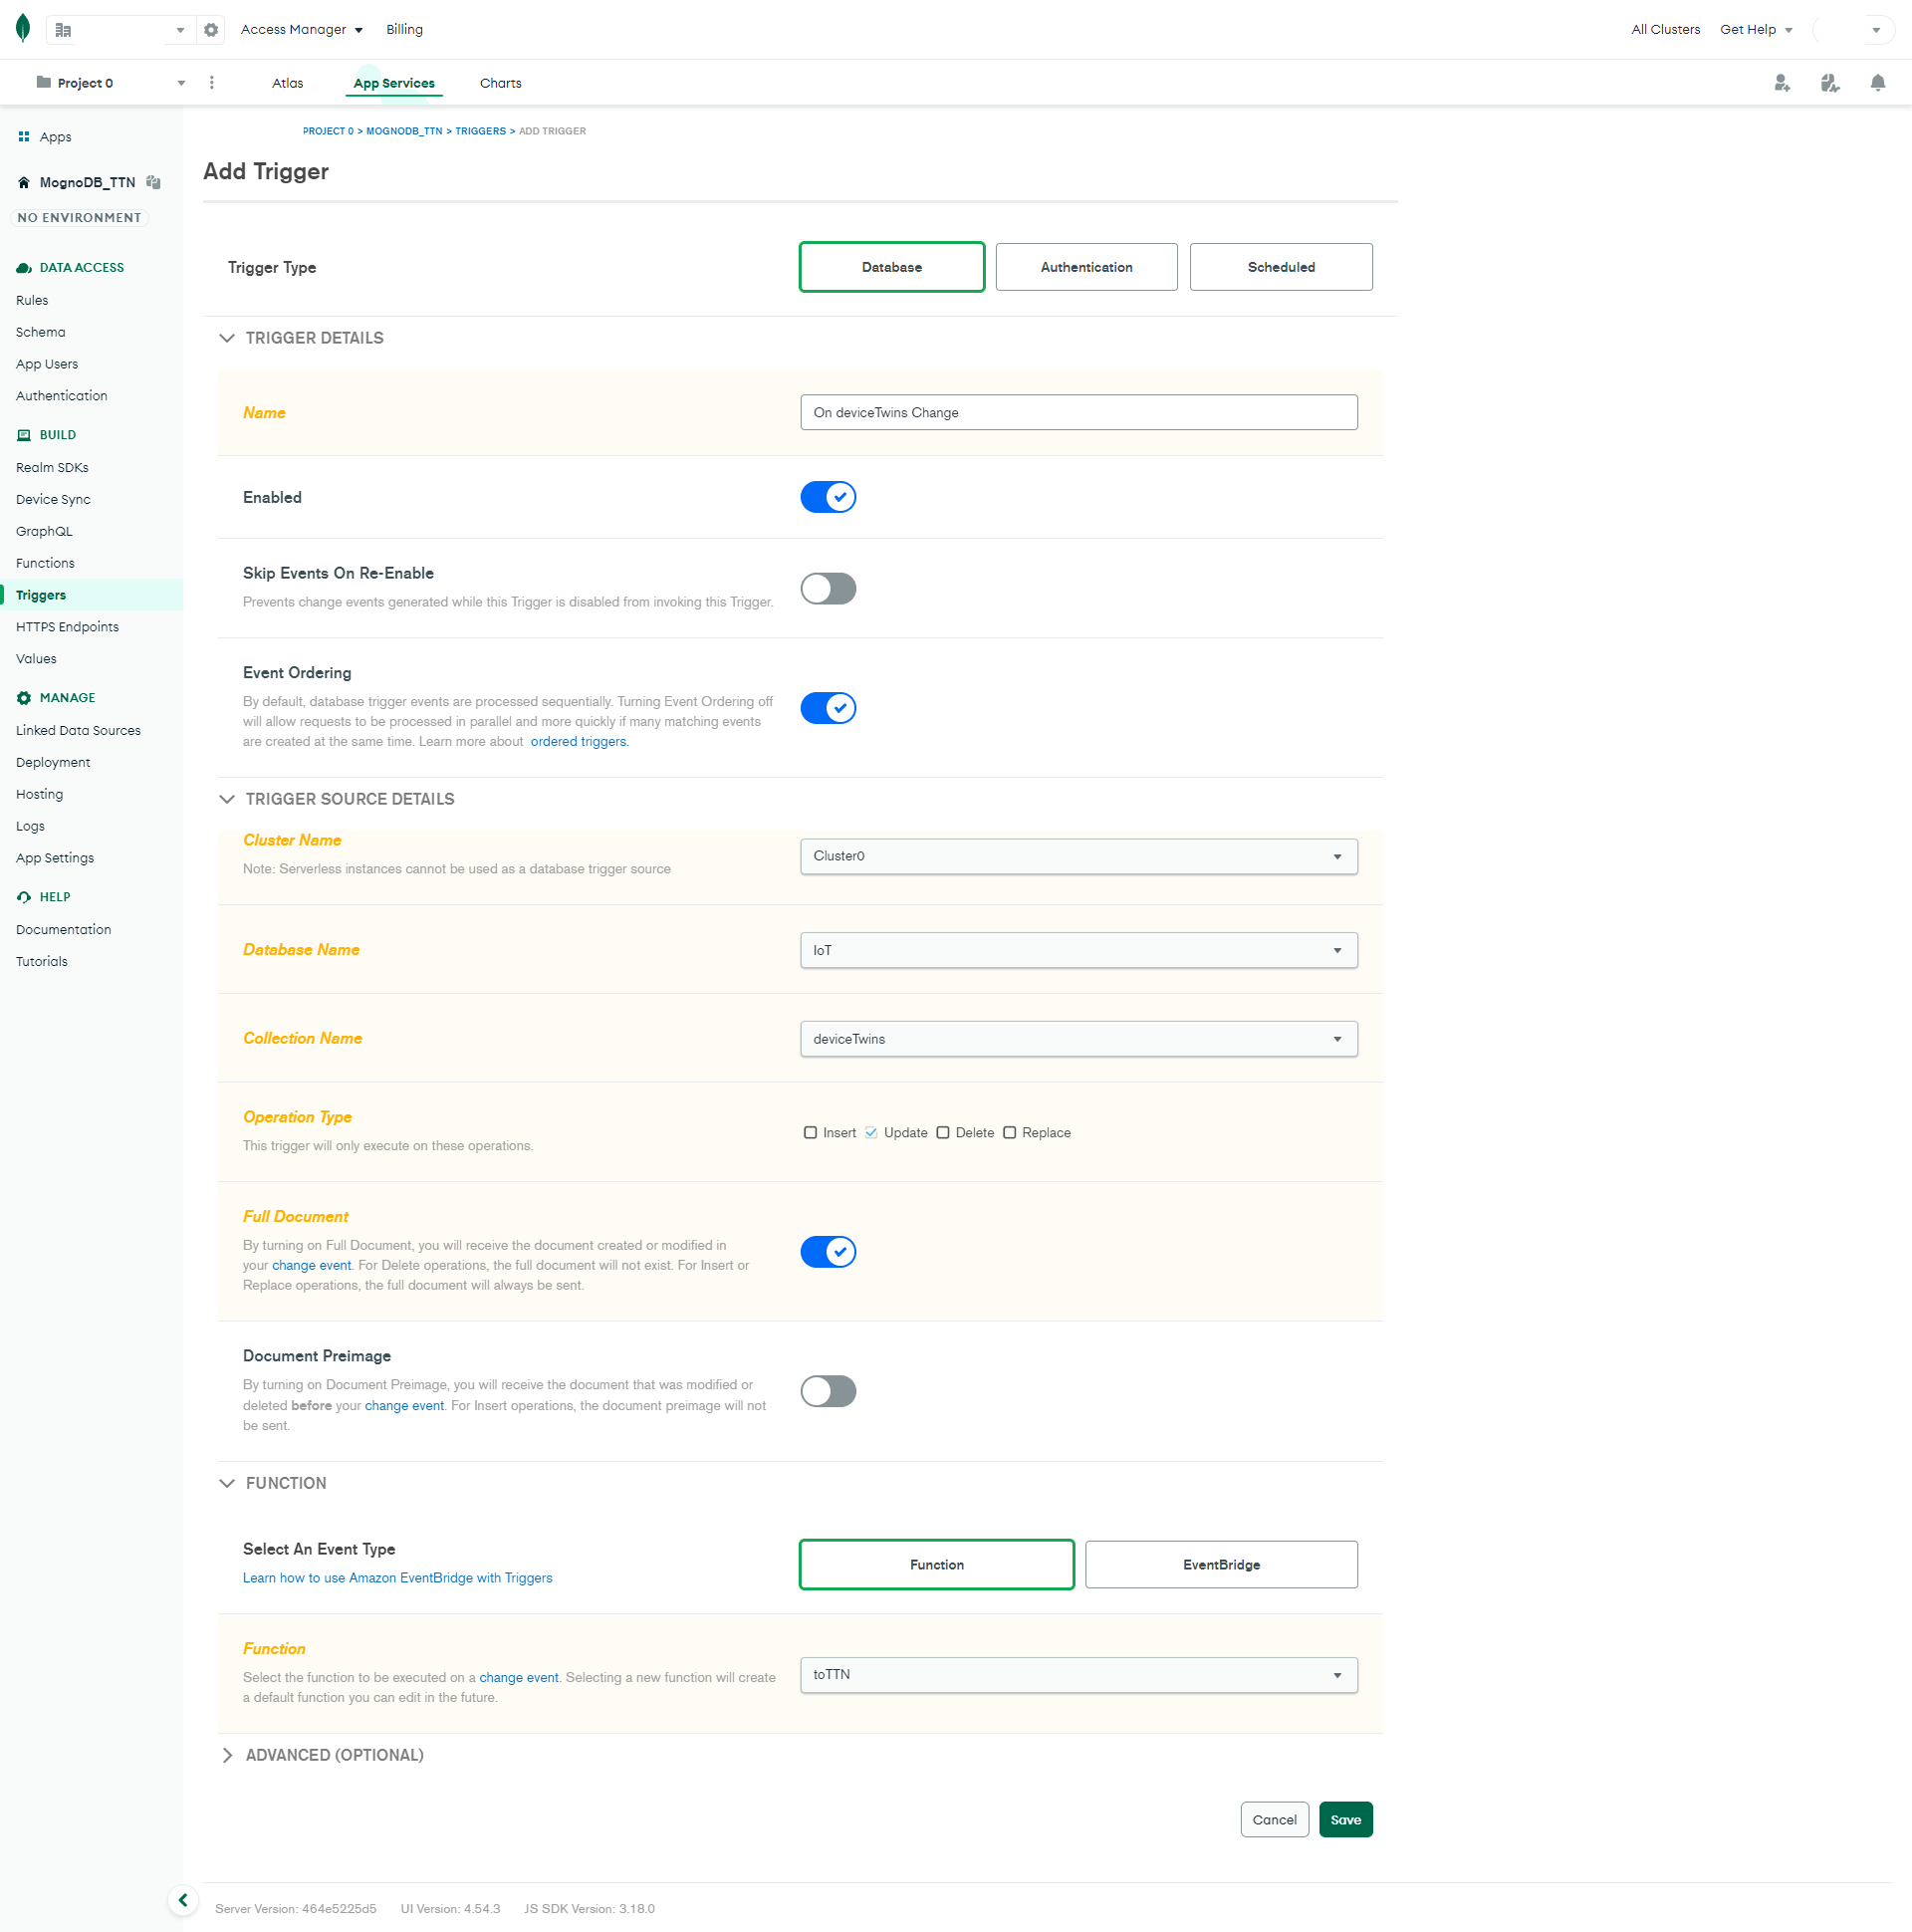The width and height of the screenshot is (1912, 1932).
Task: Collapse sidebar with left arrow icon
Action: tap(183, 1900)
